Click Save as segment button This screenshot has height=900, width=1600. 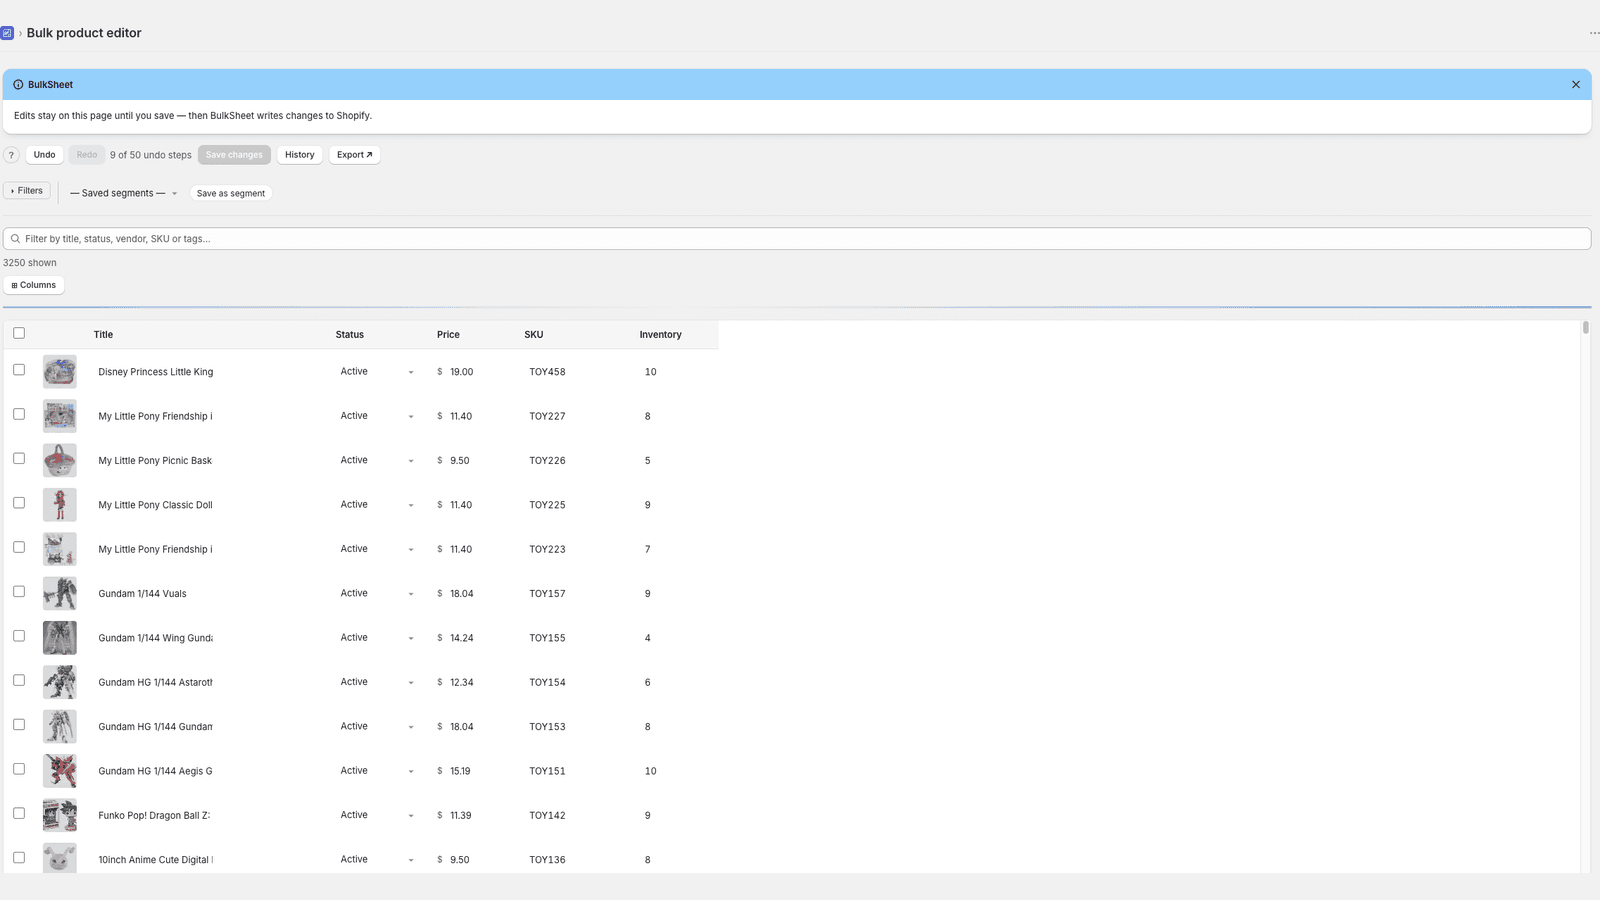point(231,193)
